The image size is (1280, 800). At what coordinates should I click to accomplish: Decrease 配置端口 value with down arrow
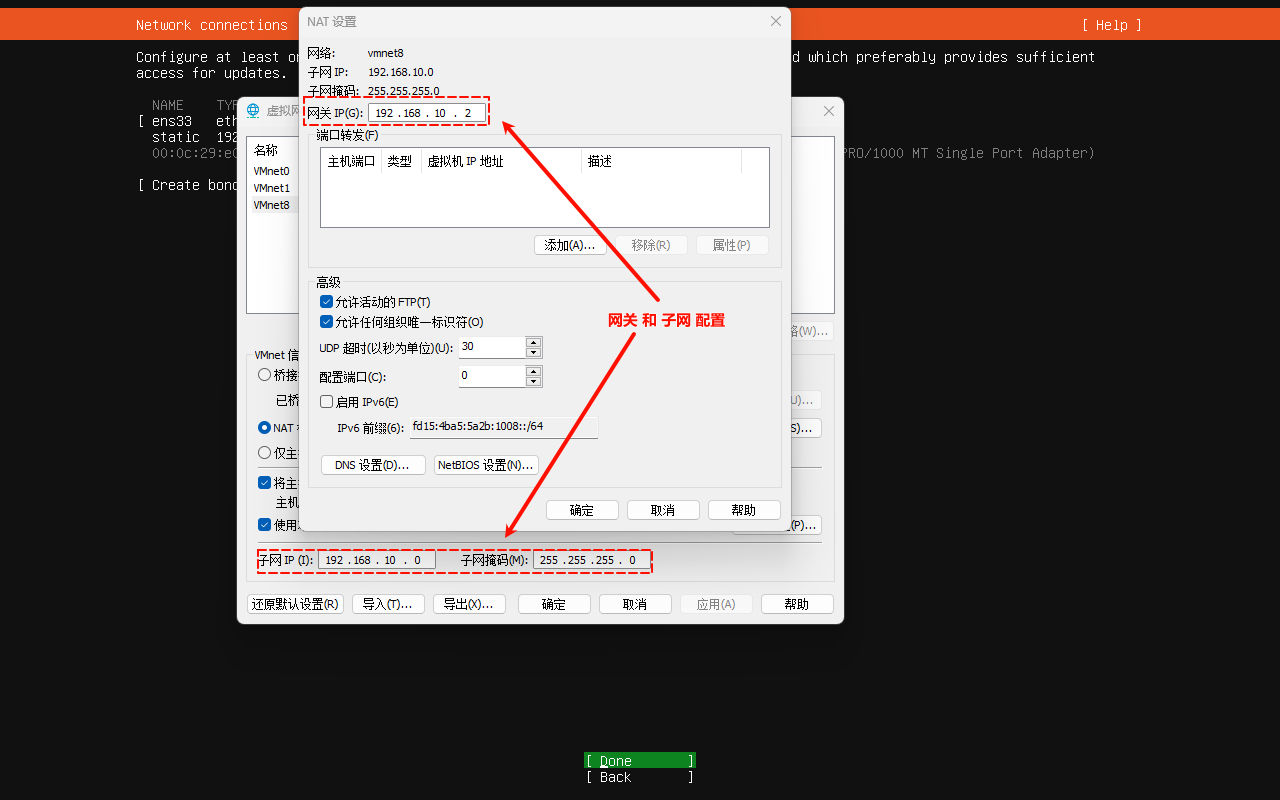(x=533, y=382)
